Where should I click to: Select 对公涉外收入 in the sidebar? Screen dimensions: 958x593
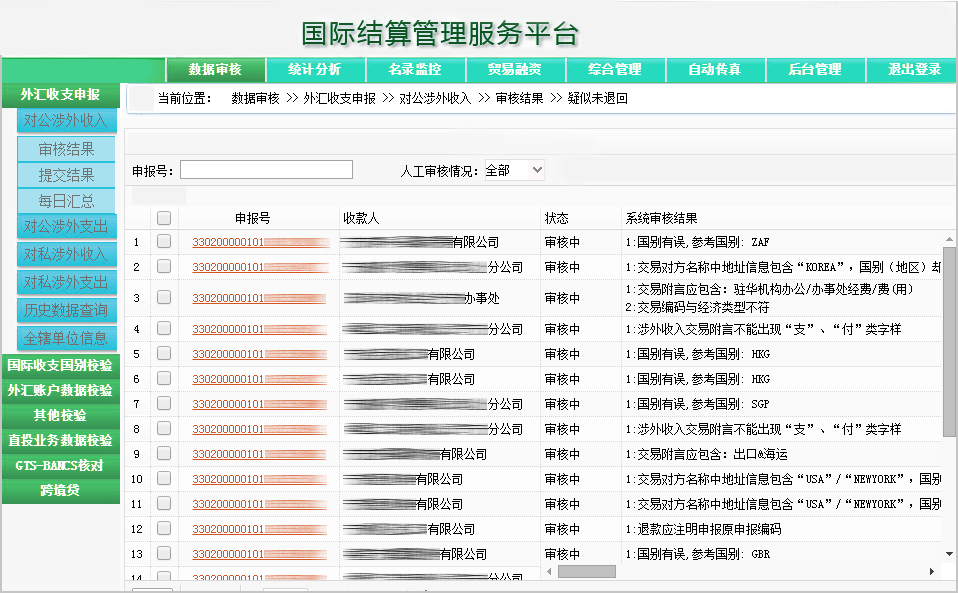pyautogui.click(x=66, y=120)
